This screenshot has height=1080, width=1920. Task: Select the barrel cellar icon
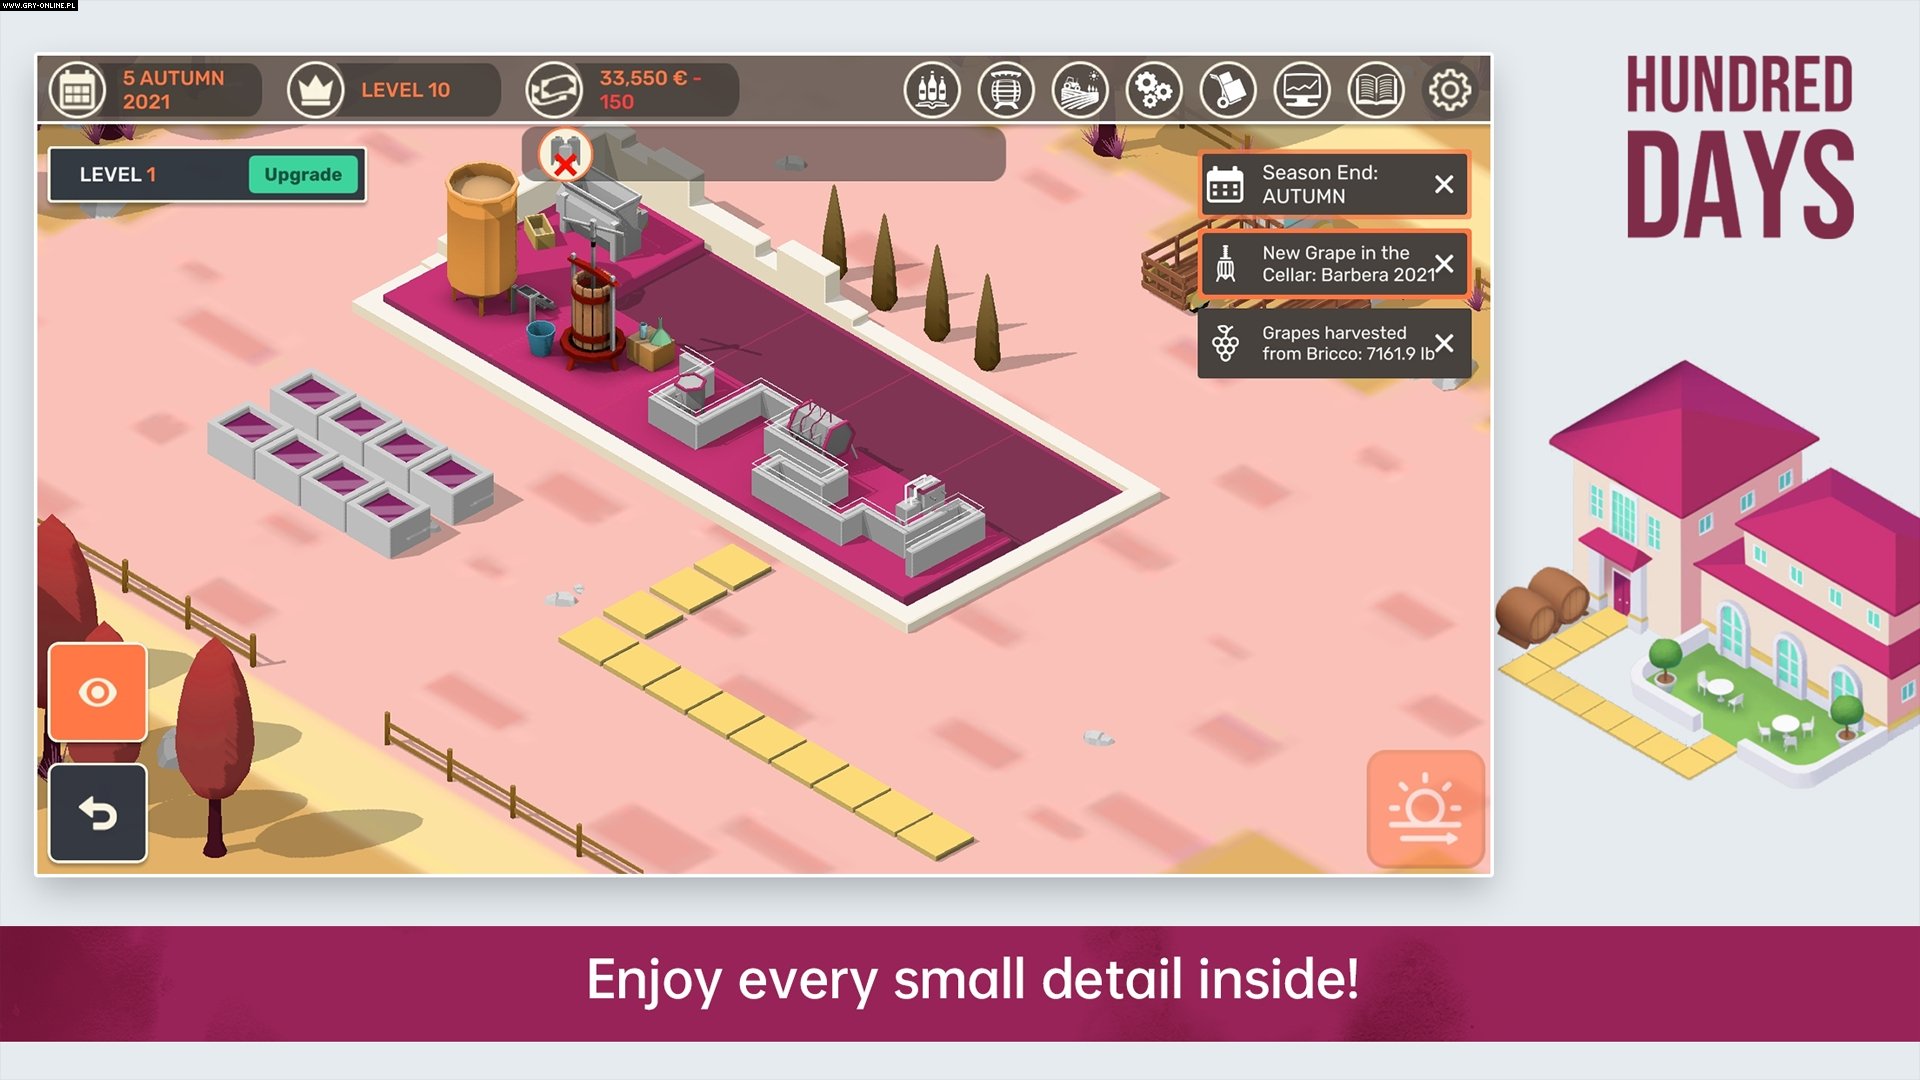[1007, 90]
